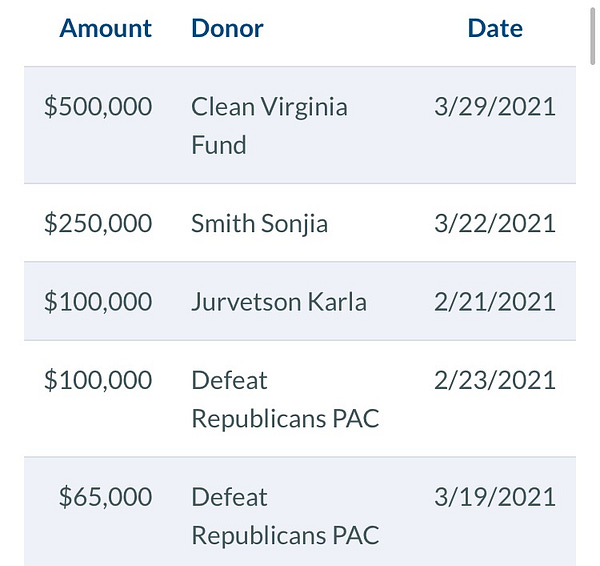Select the $65,000 amount cell
The width and height of the screenshot is (600, 566).
point(106,497)
